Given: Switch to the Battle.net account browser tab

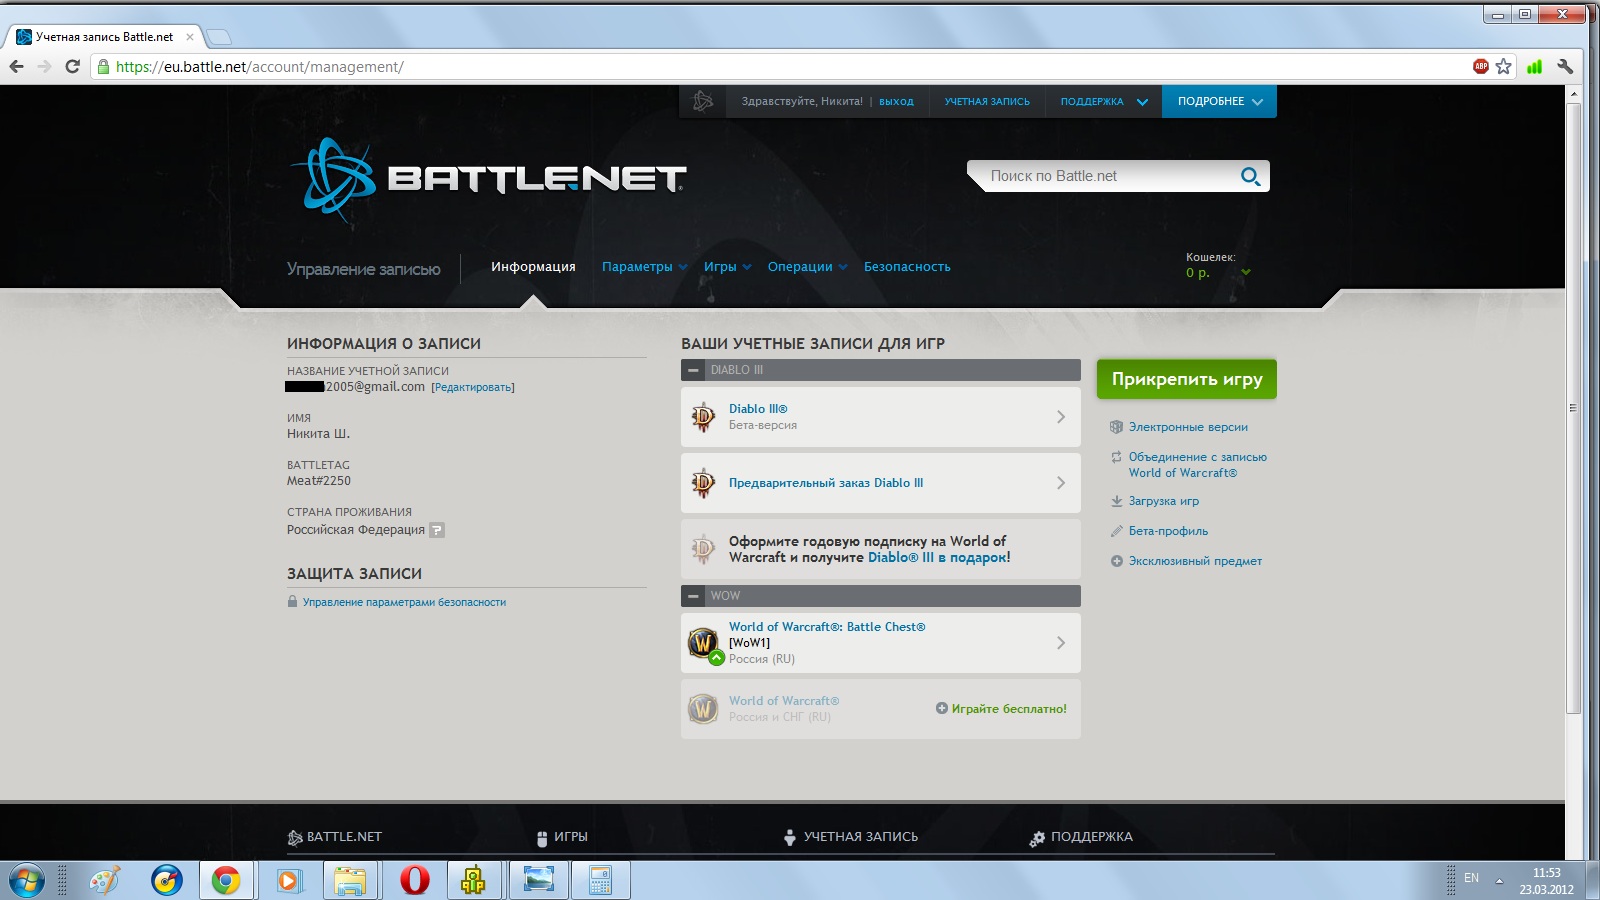Looking at the screenshot, I should pos(105,37).
